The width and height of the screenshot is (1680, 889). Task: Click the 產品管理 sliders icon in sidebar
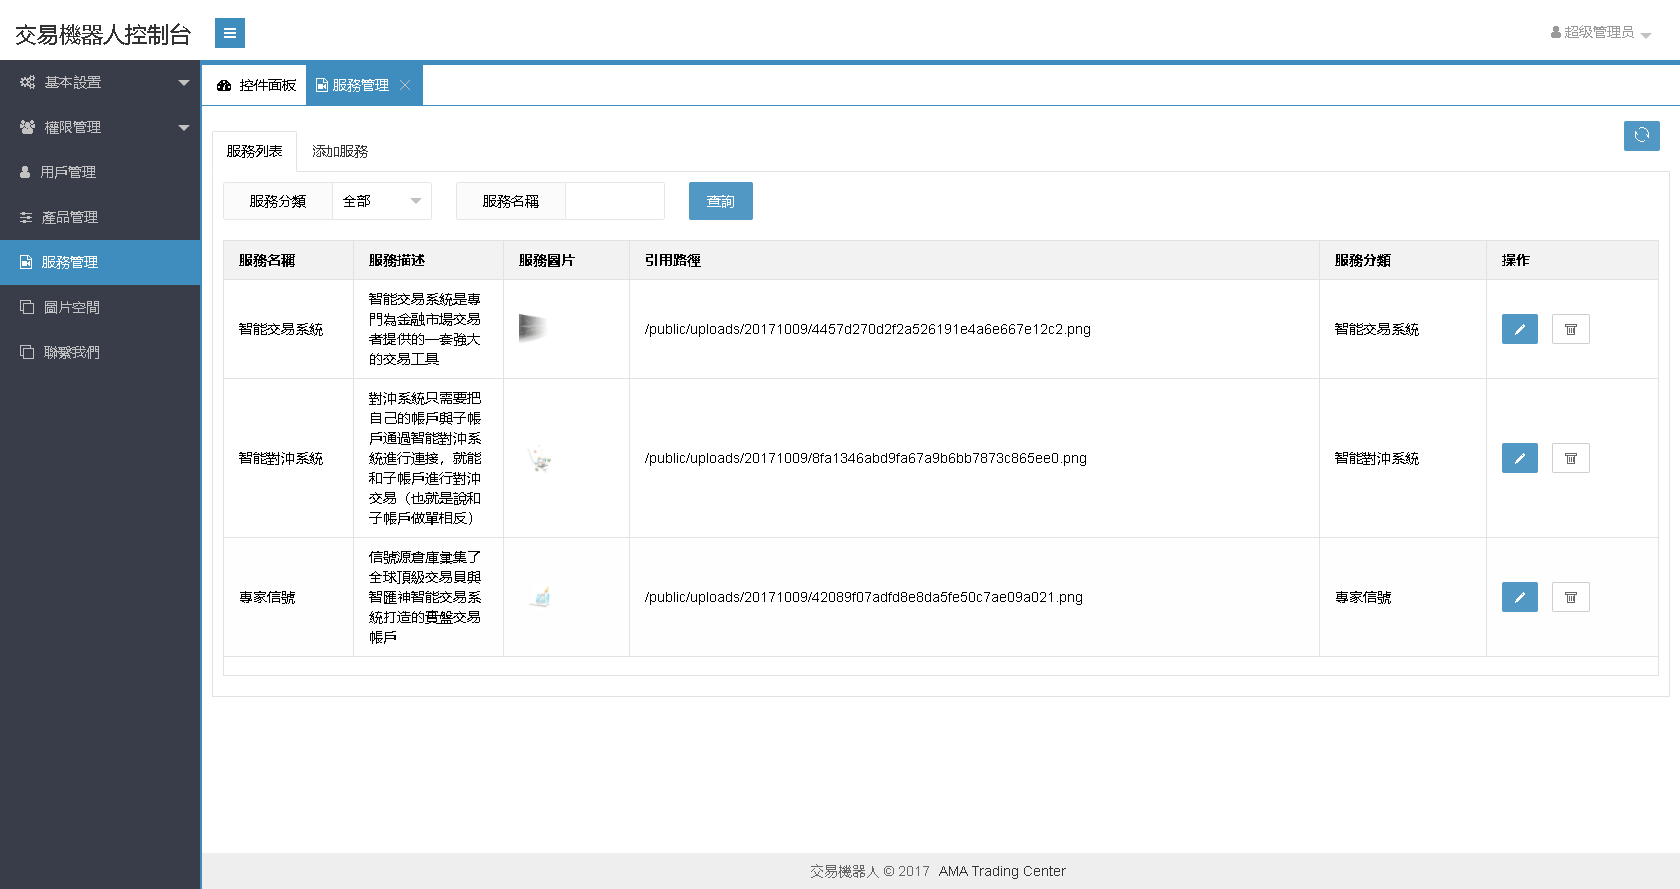(x=26, y=217)
